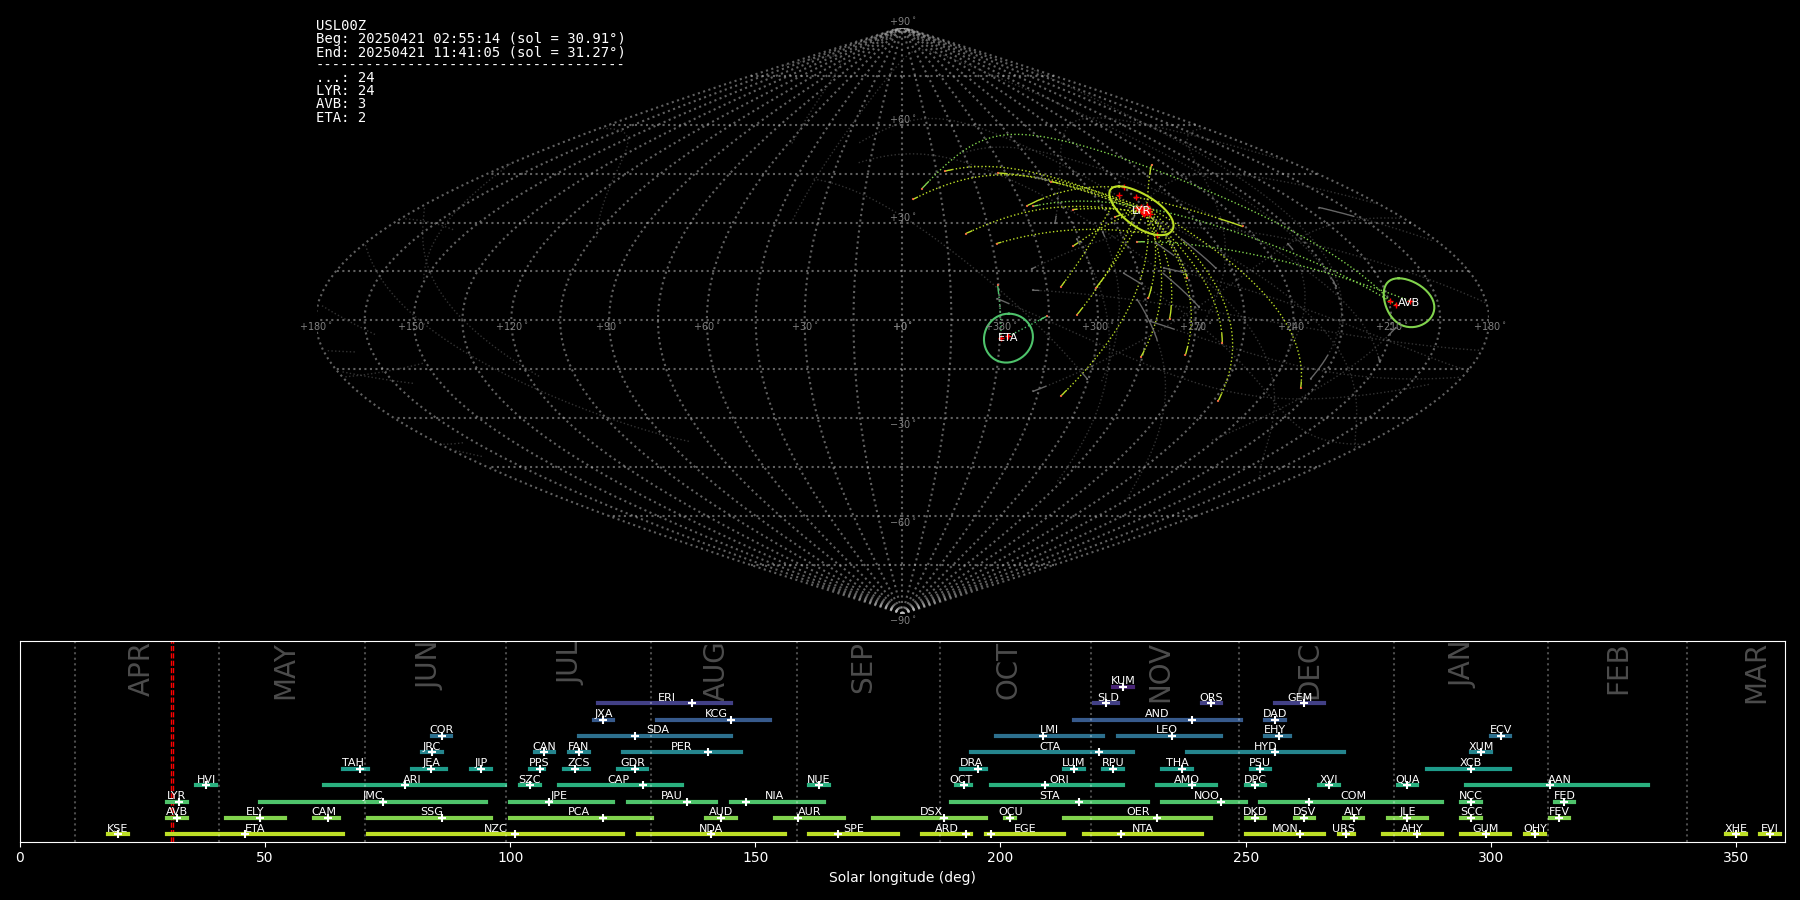Click the HVI shower label in timeline
The image size is (1800, 900).
[x=206, y=780]
